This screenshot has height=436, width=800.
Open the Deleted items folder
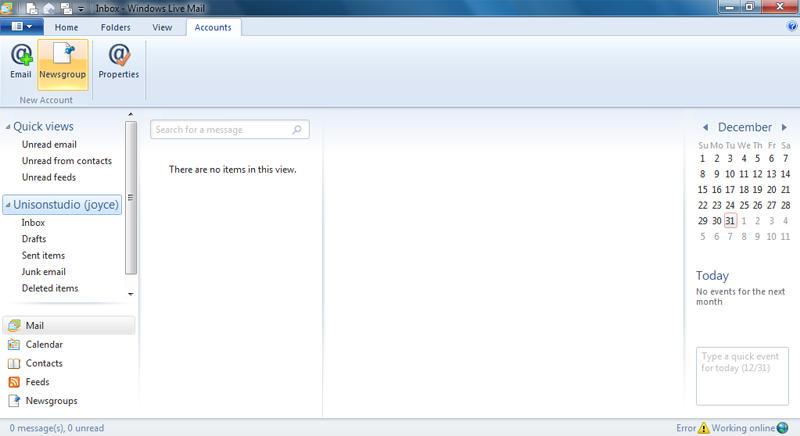50,288
